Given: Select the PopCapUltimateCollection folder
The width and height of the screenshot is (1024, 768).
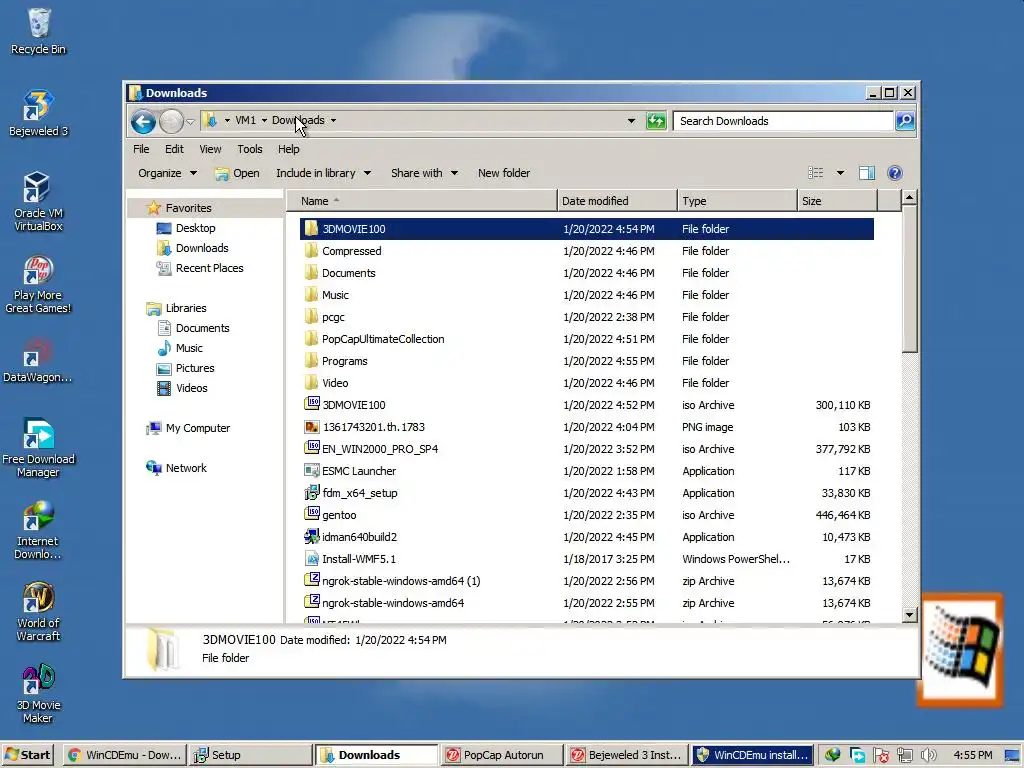Looking at the screenshot, I should click(586, 339).
